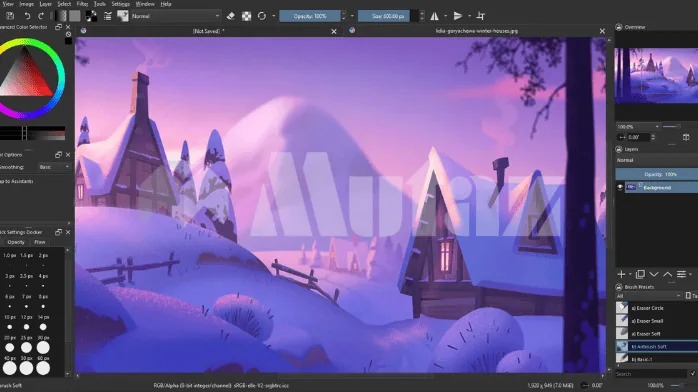
Task: Open the Window menu
Action: (145, 4)
